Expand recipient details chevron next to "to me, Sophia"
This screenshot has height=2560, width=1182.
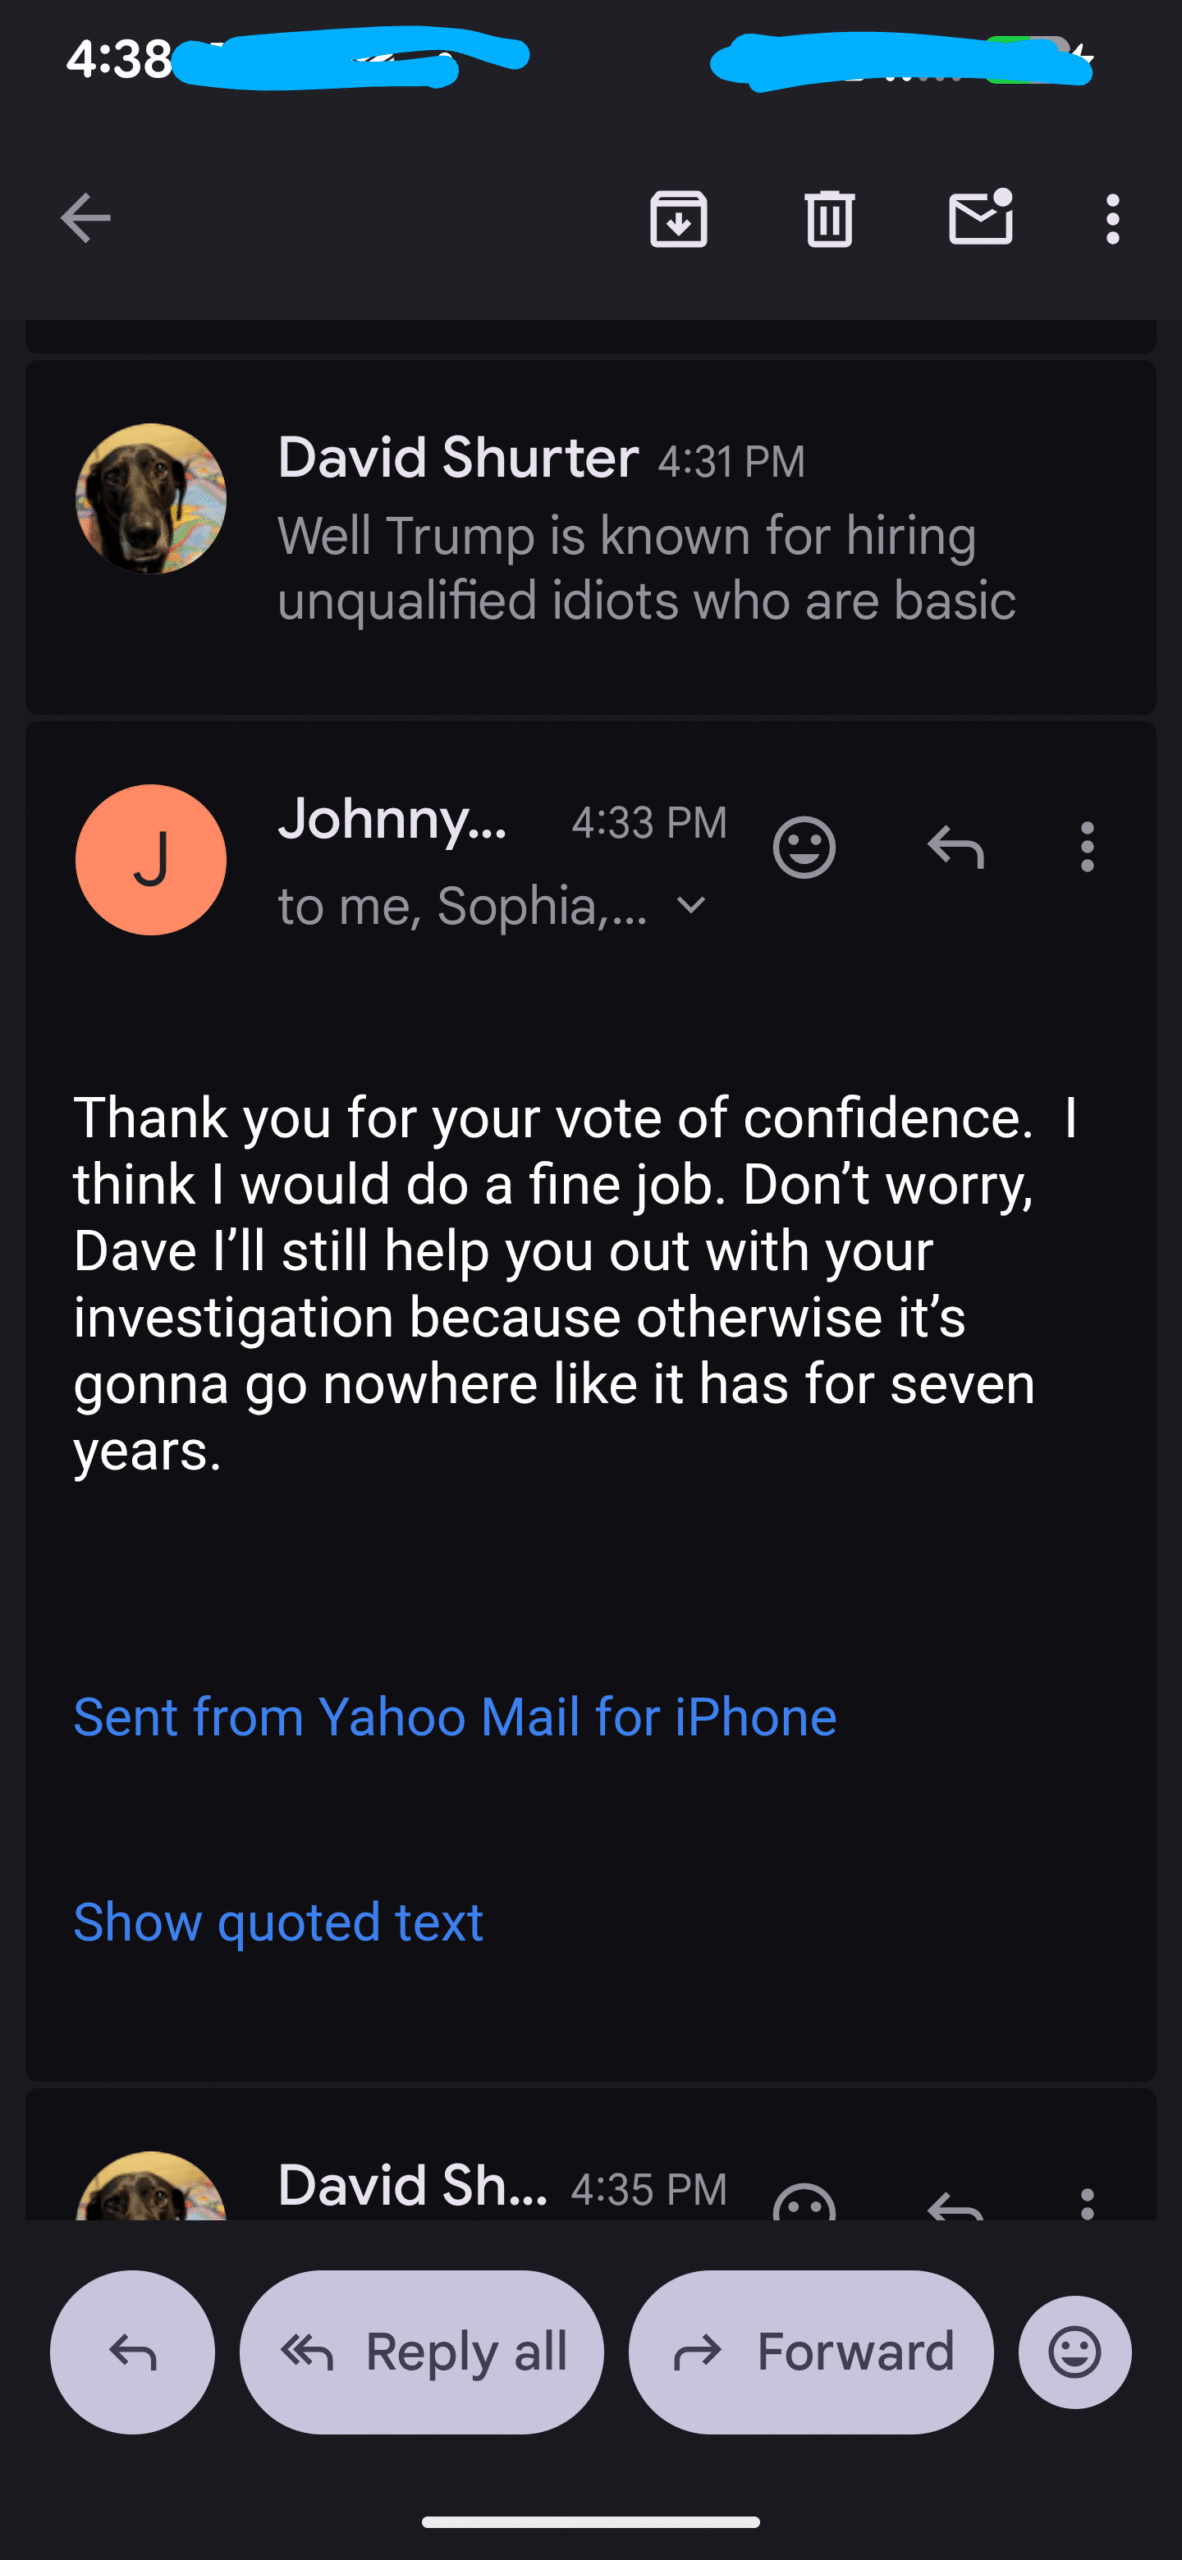point(691,906)
